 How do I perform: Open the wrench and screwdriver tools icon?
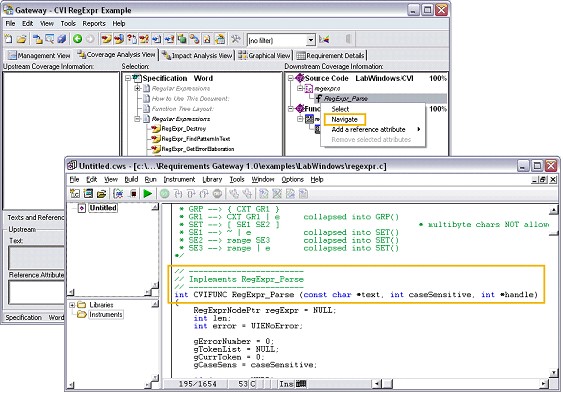click(x=235, y=39)
